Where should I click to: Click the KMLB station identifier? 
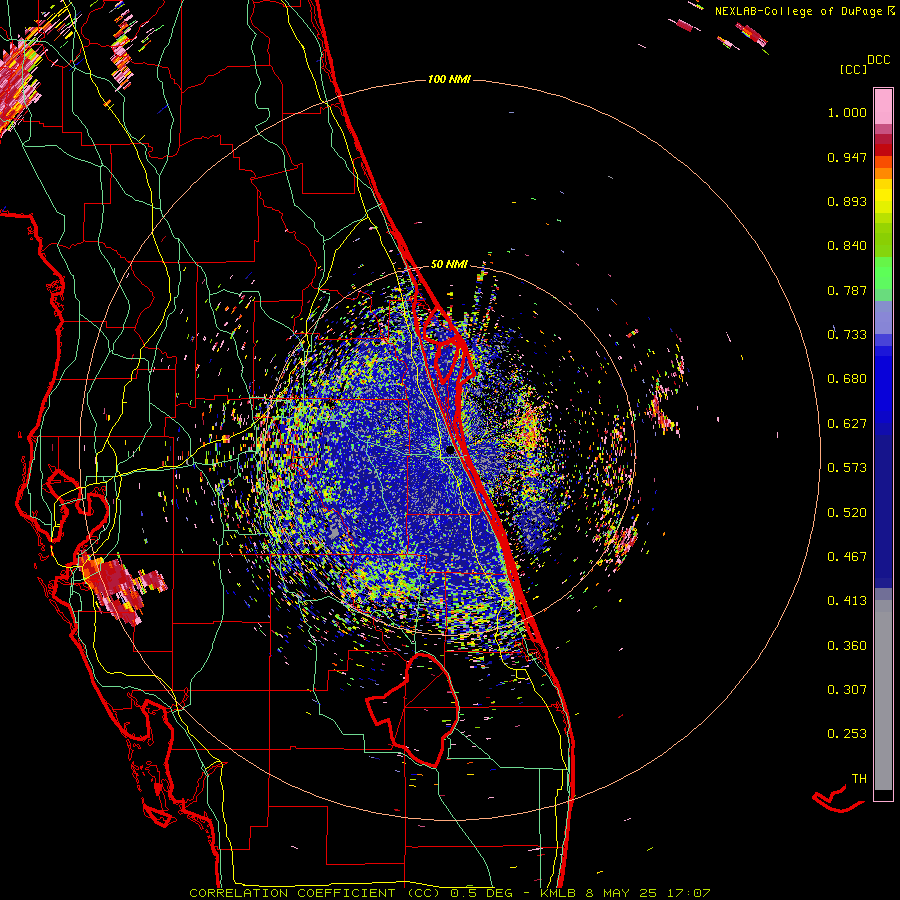(x=559, y=893)
